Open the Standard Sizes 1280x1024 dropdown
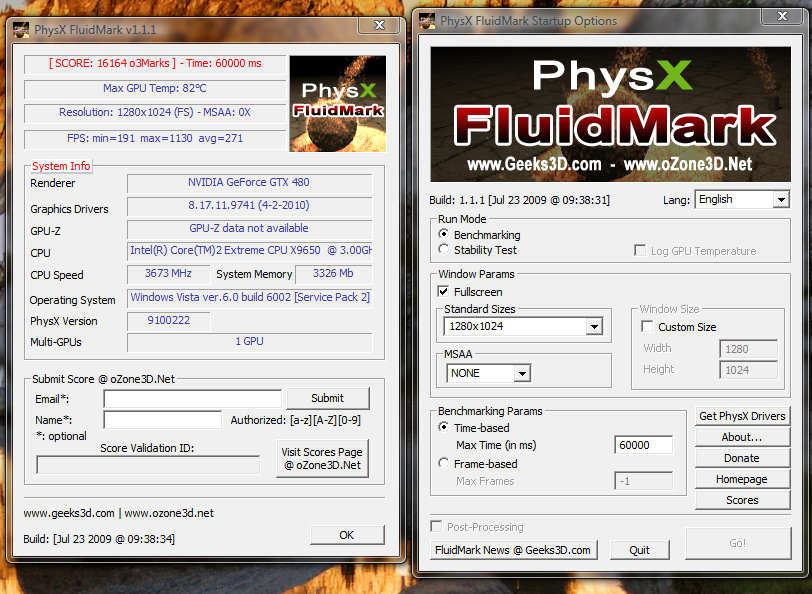The image size is (812, 594). 523,326
